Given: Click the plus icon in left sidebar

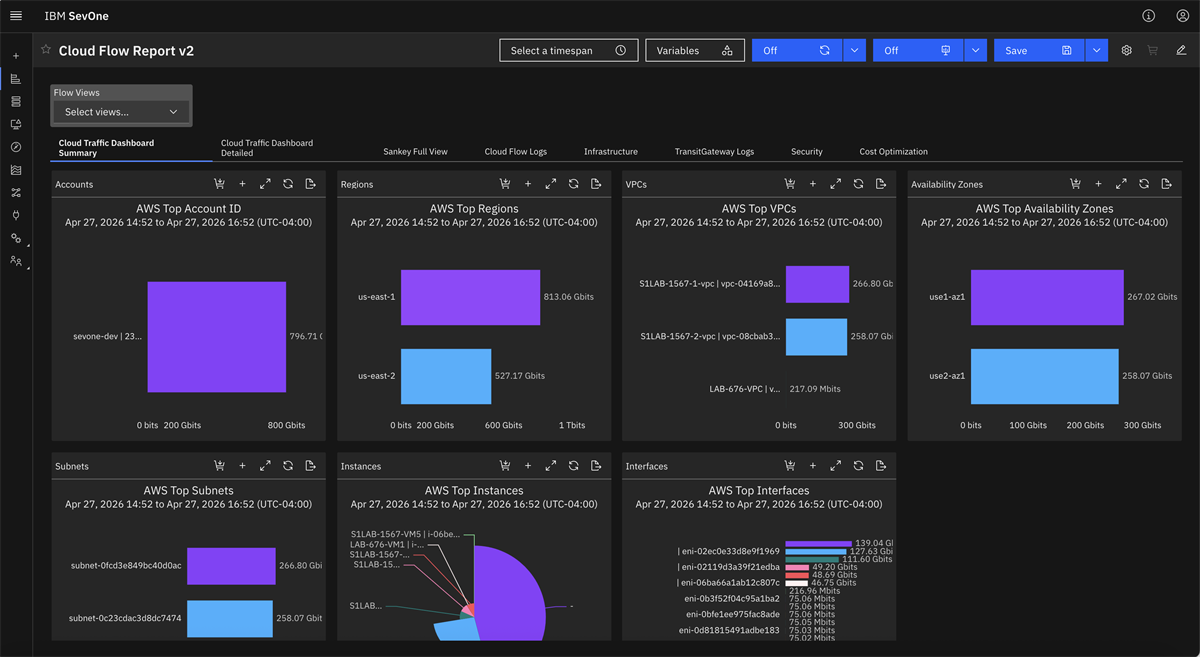Looking at the screenshot, I should [x=16, y=56].
